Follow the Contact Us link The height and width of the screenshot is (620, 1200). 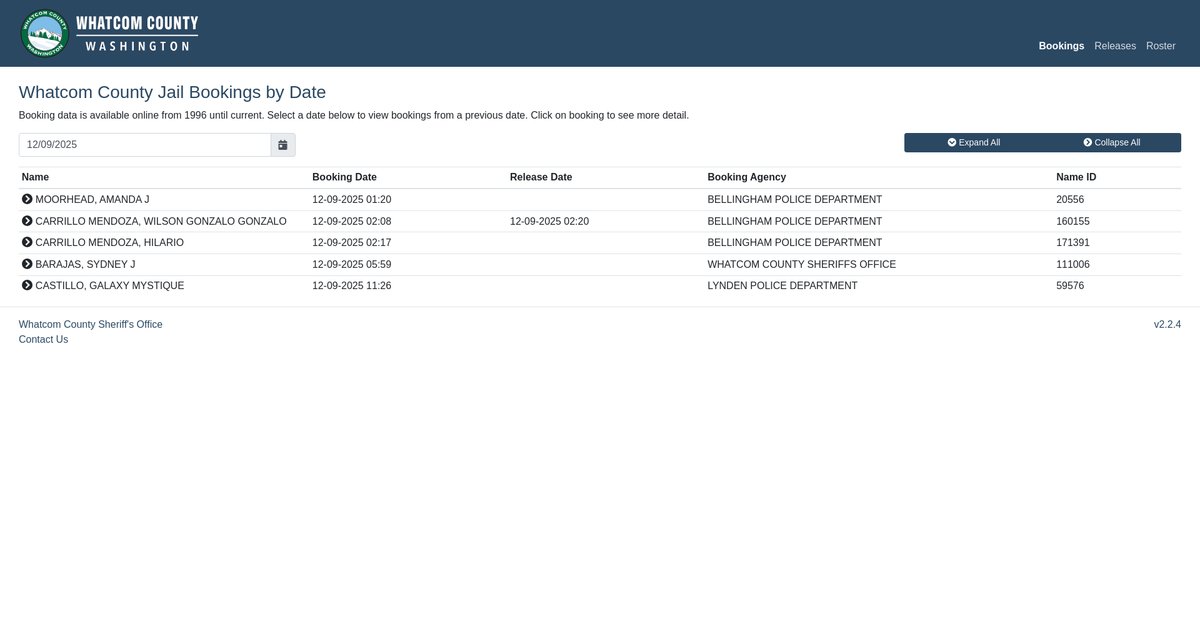pyautogui.click(x=44, y=340)
